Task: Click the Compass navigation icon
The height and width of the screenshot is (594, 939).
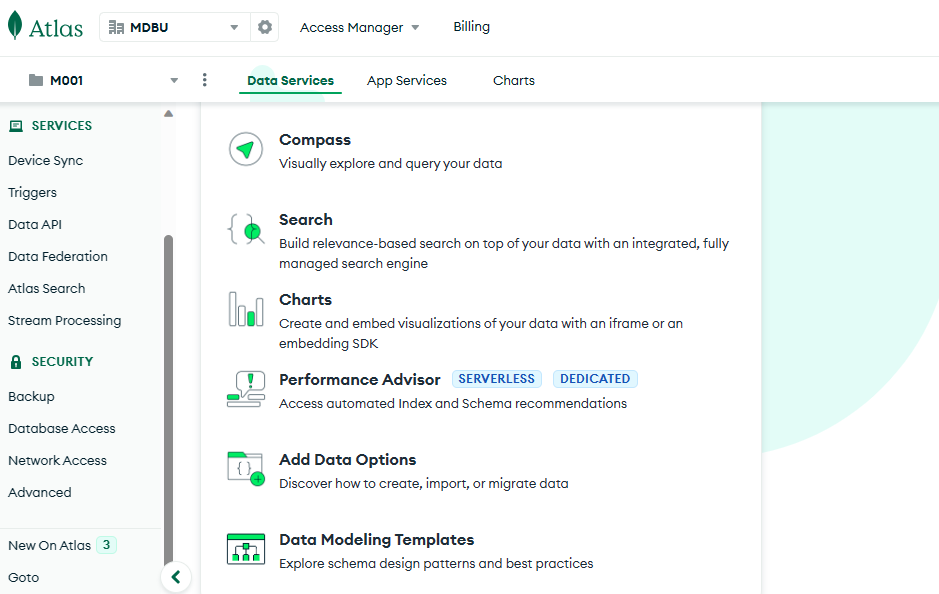Action: [x=245, y=150]
